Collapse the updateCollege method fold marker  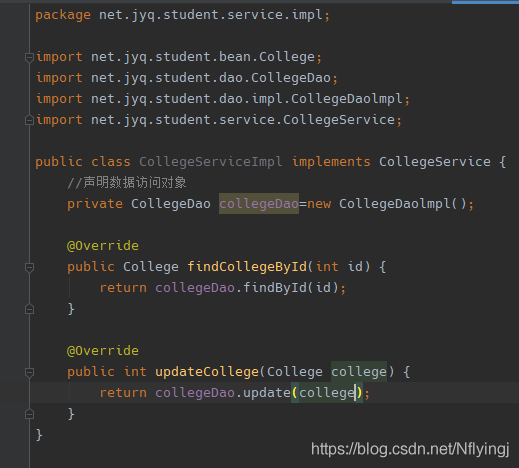coord(29,372)
